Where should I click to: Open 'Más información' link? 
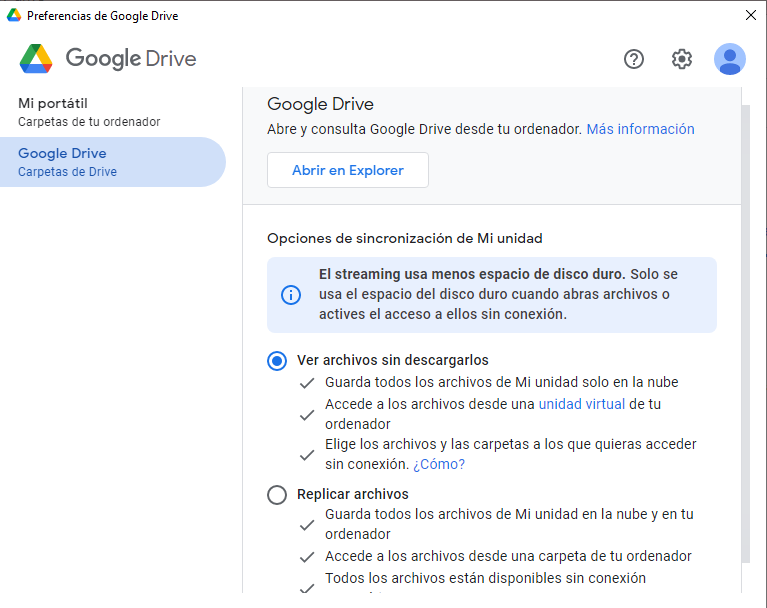640,129
